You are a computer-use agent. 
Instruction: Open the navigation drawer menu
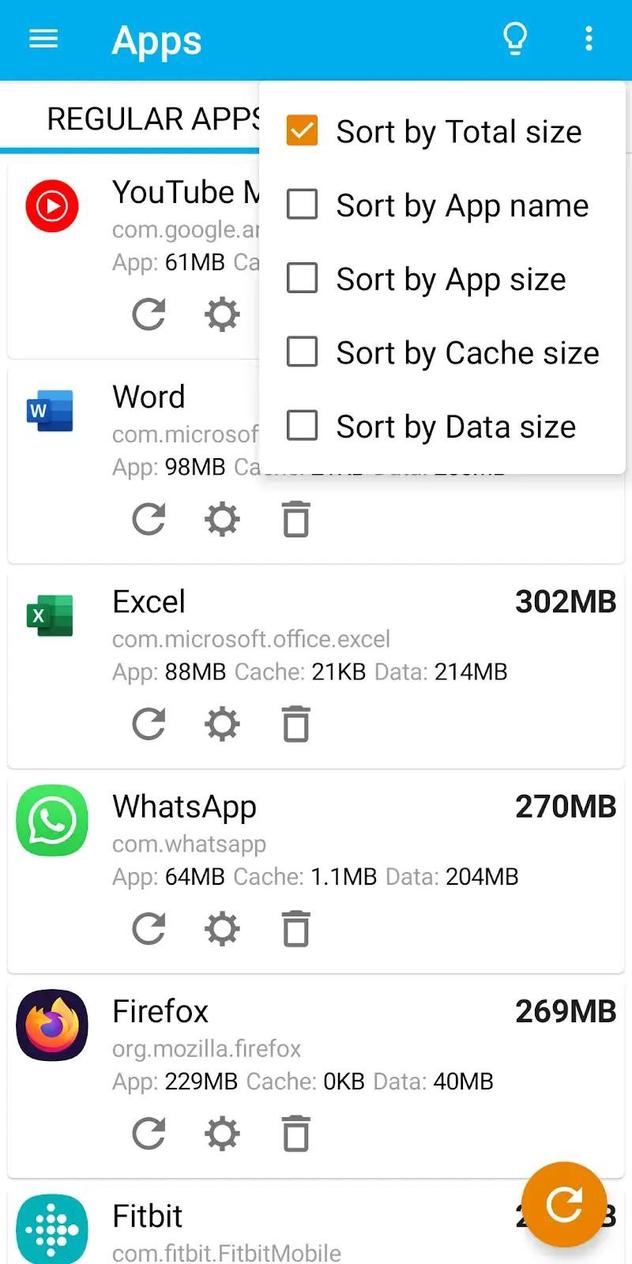click(41, 38)
